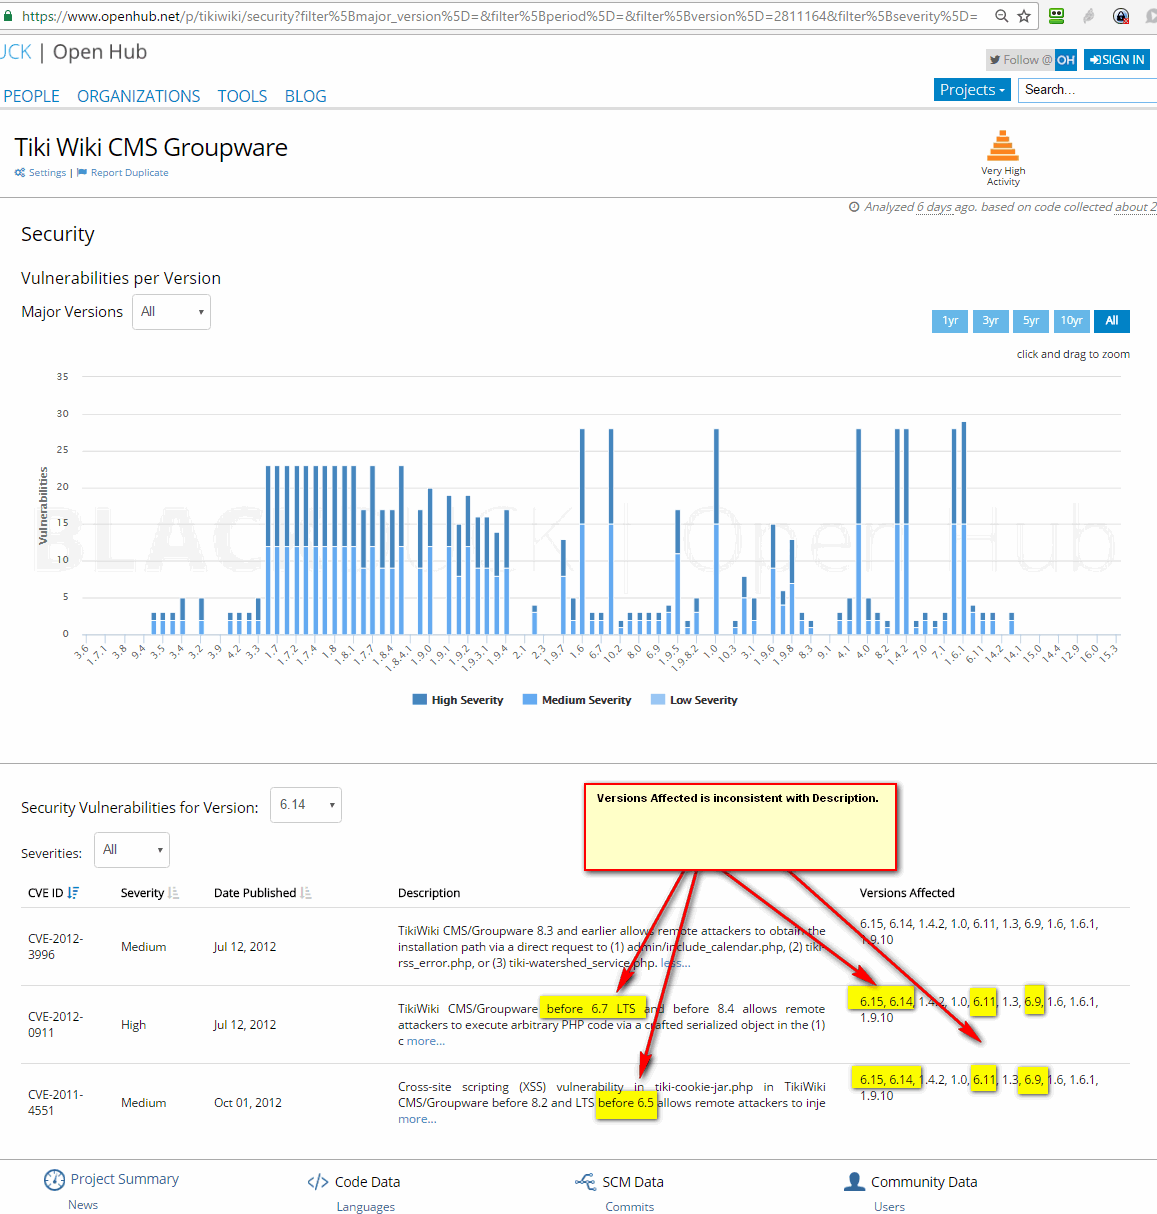Click the CVE-2011-4551 ID

point(55,1103)
